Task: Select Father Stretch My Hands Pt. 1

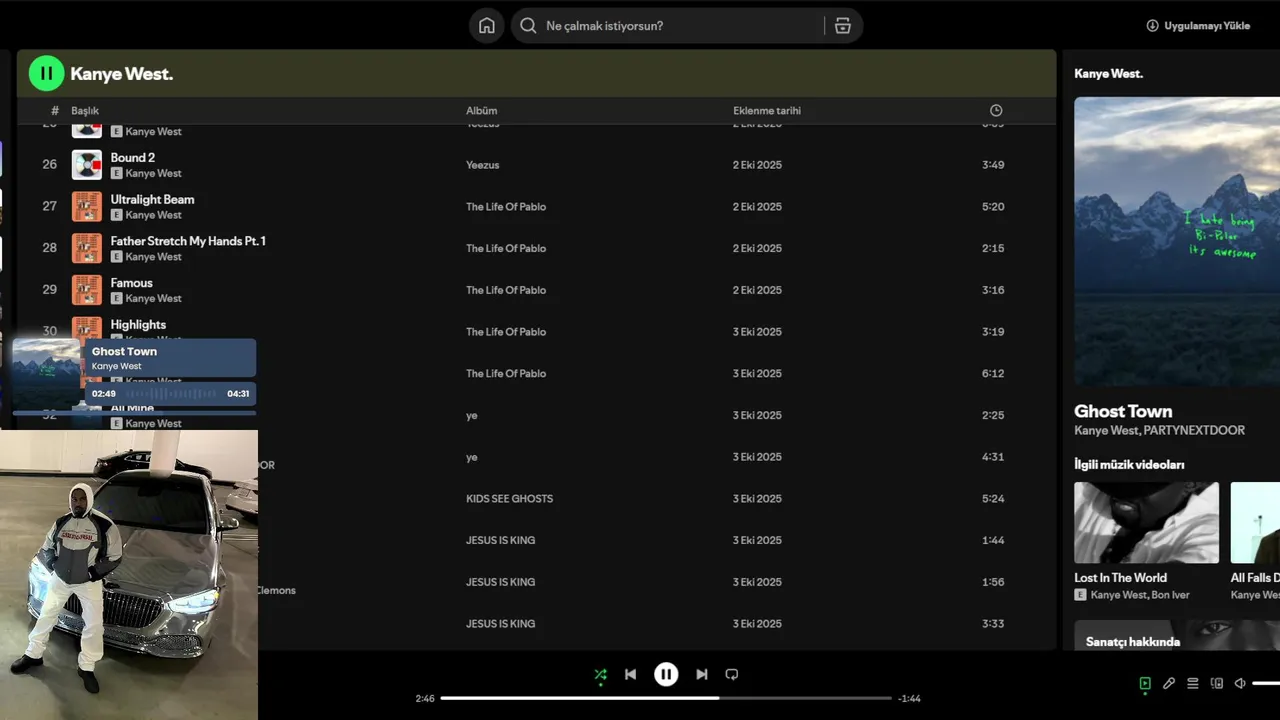Action: (188, 241)
